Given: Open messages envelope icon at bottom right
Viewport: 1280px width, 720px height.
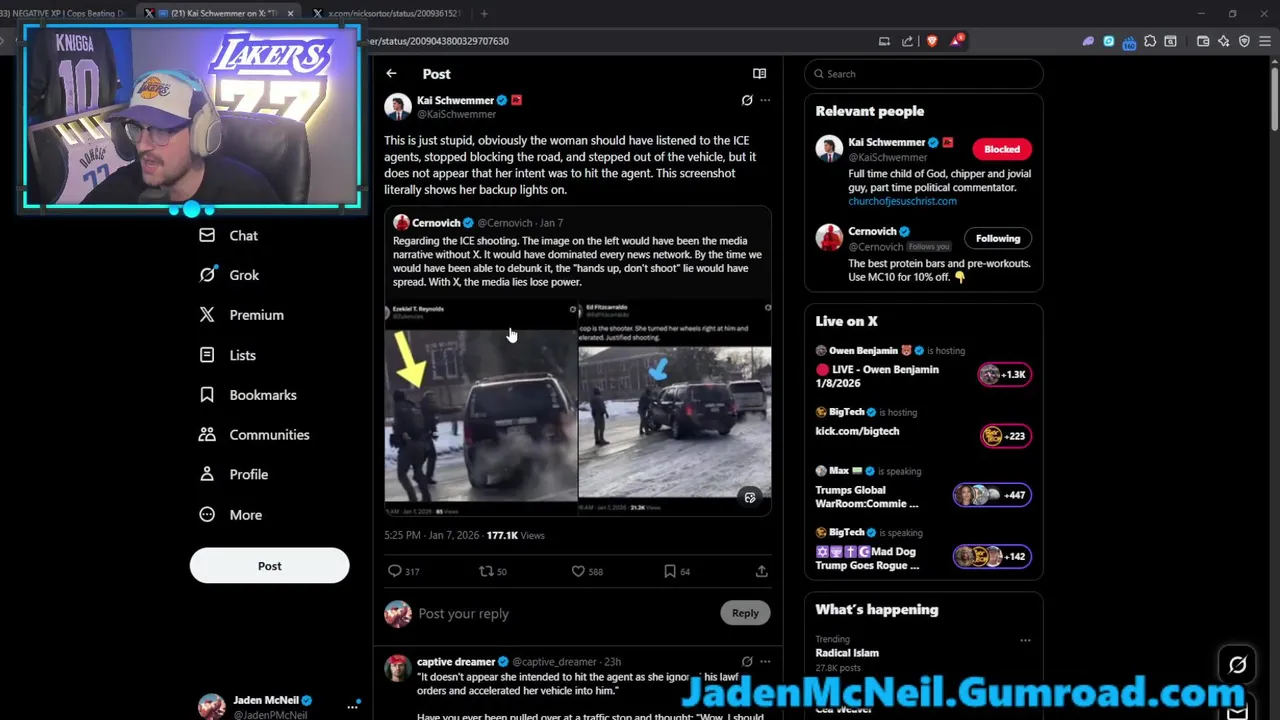Looking at the screenshot, I should (1238, 711).
